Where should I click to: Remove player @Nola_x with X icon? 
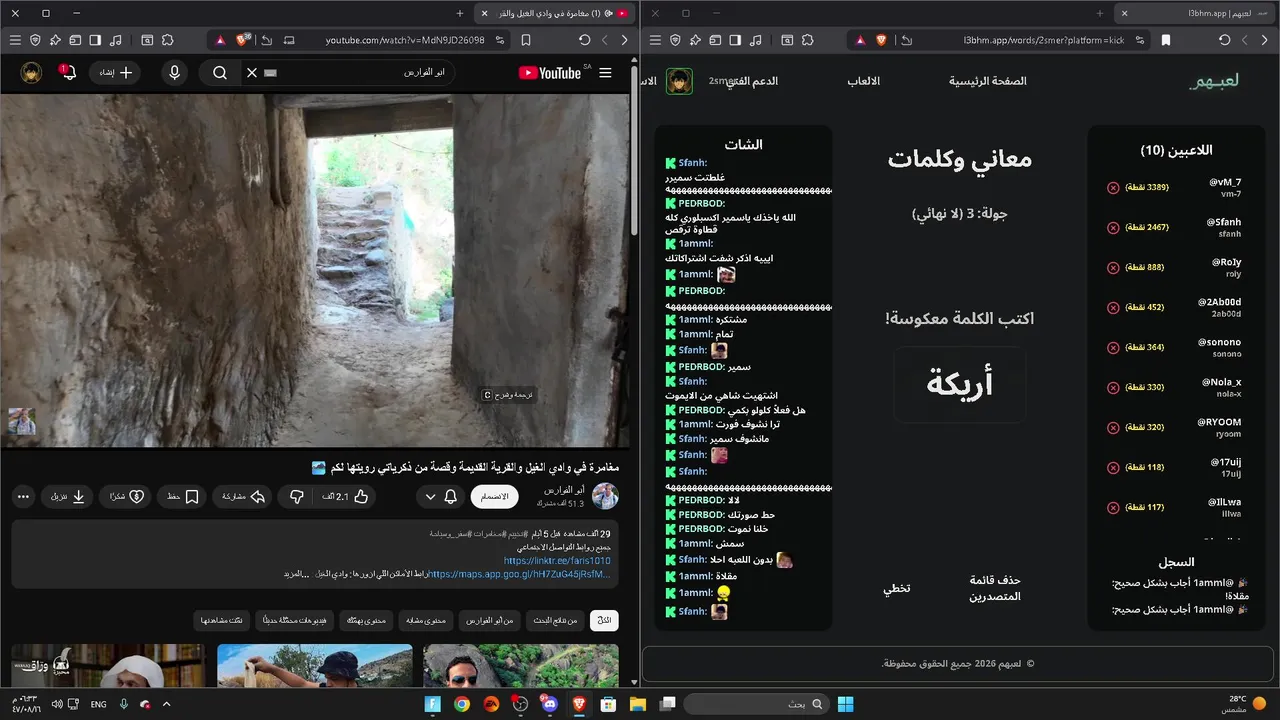coord(1113,387)
